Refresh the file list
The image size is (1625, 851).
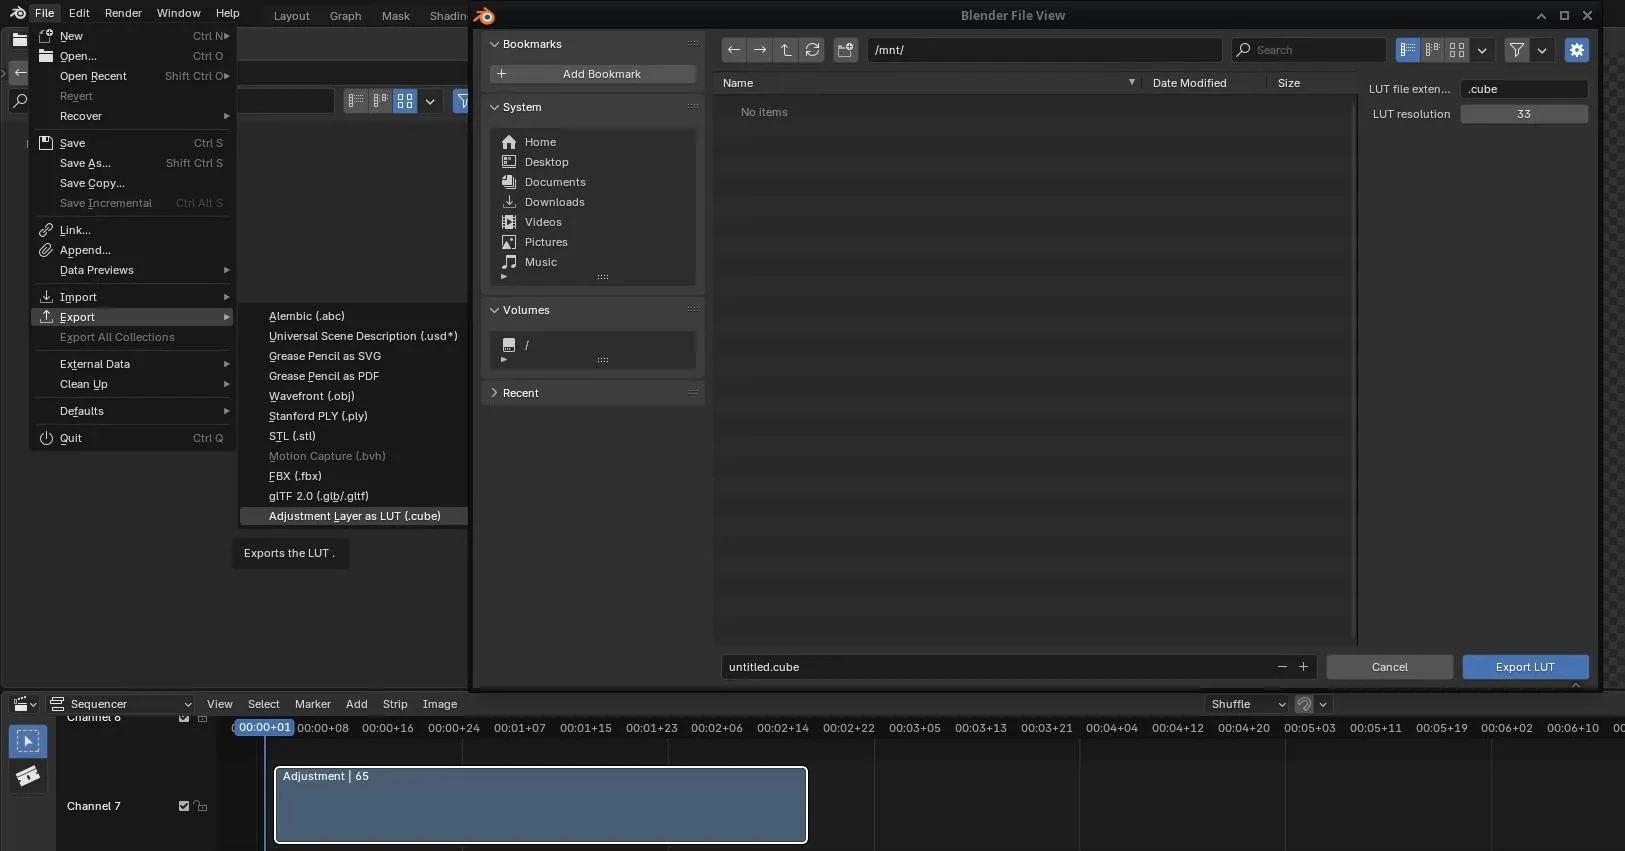point(812,50)
